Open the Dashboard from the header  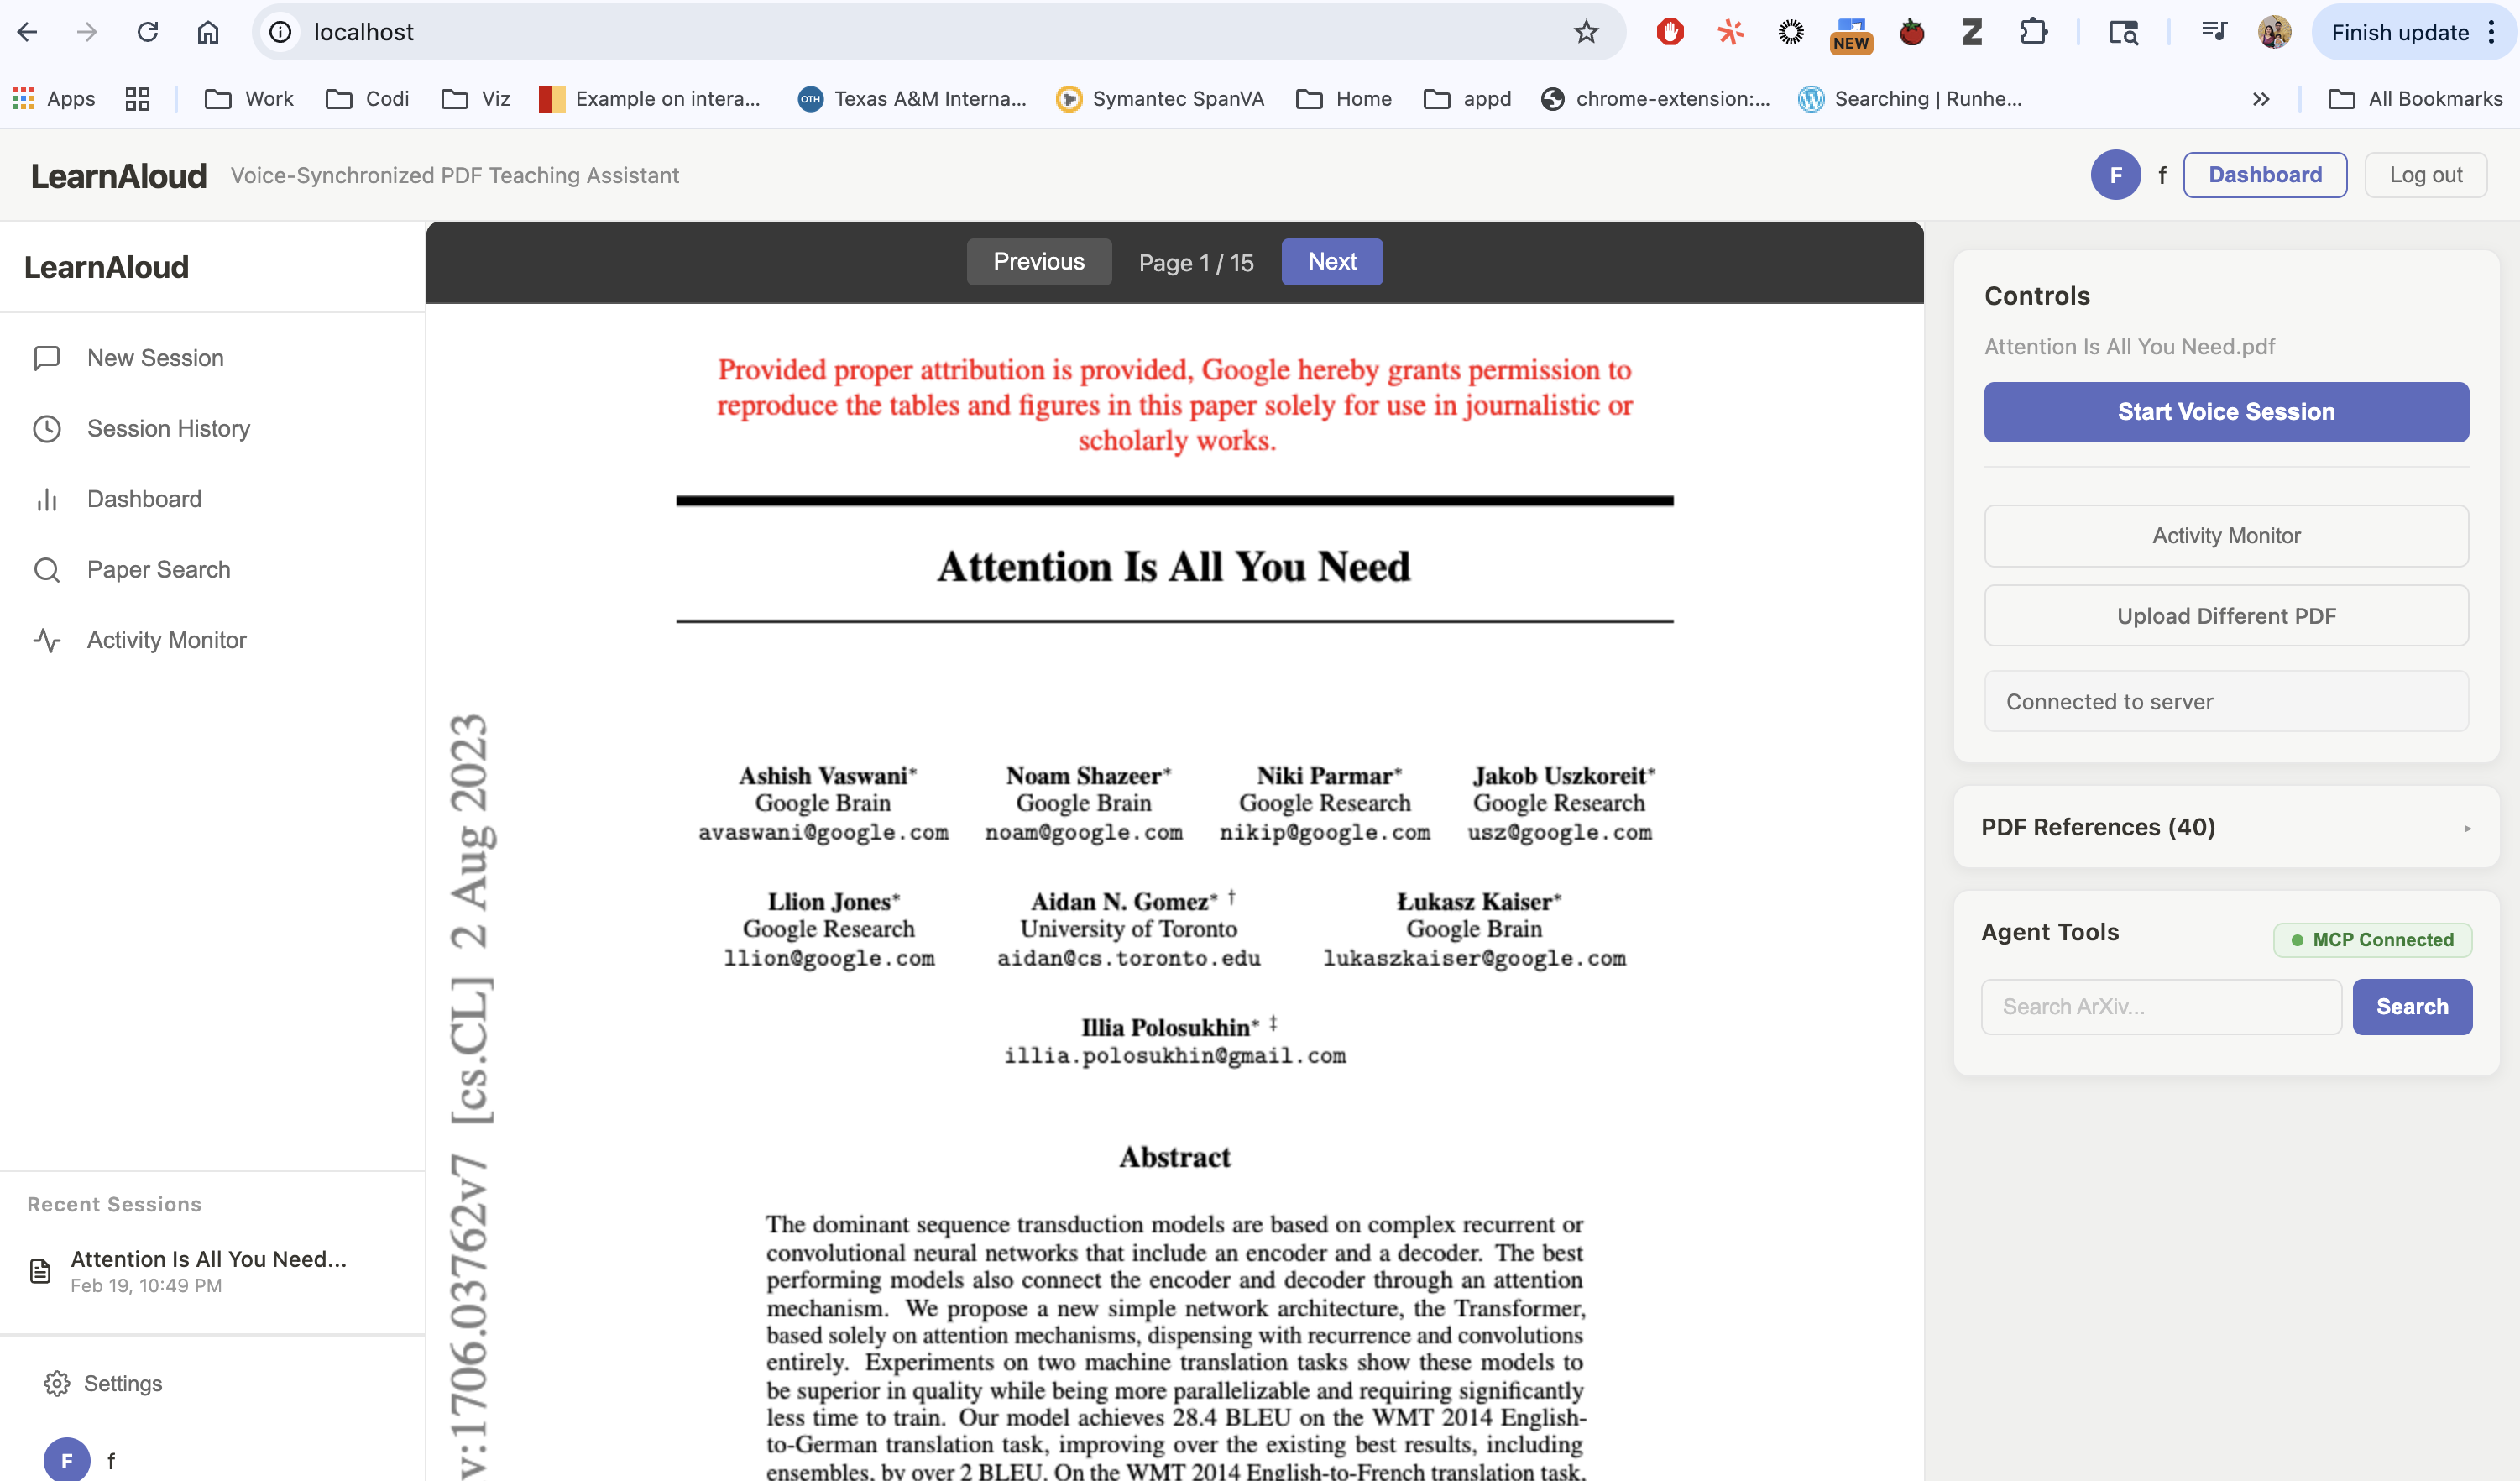pyautogui.click(x=2264, y=175)
